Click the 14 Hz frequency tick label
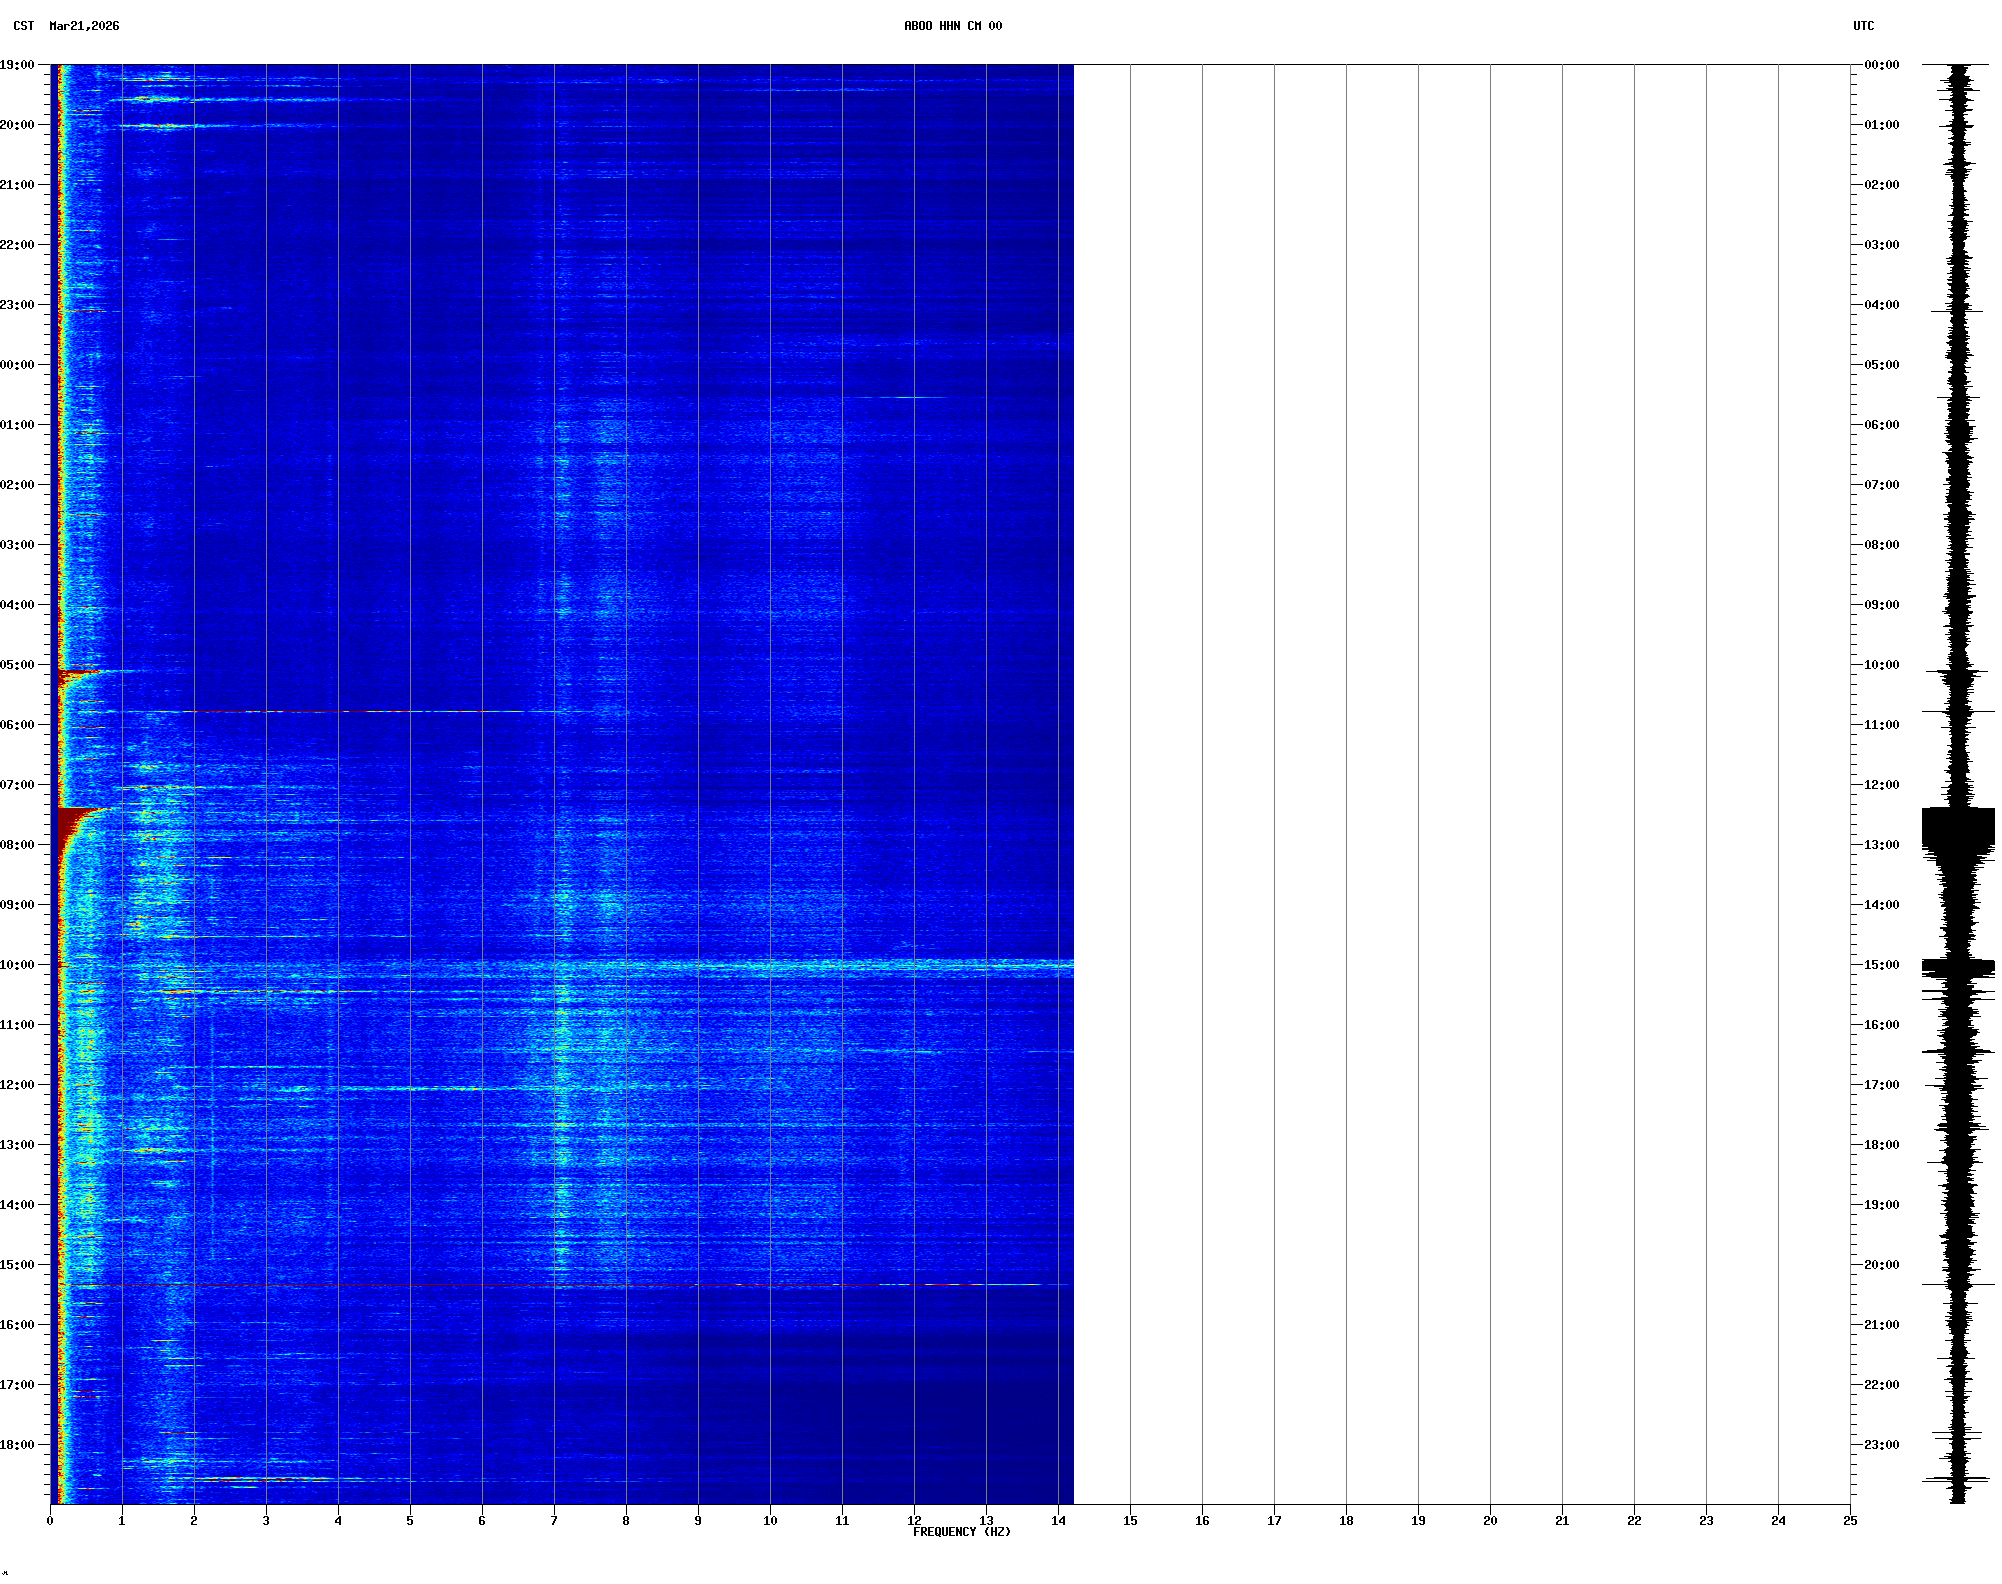 pos(1058,1521)
